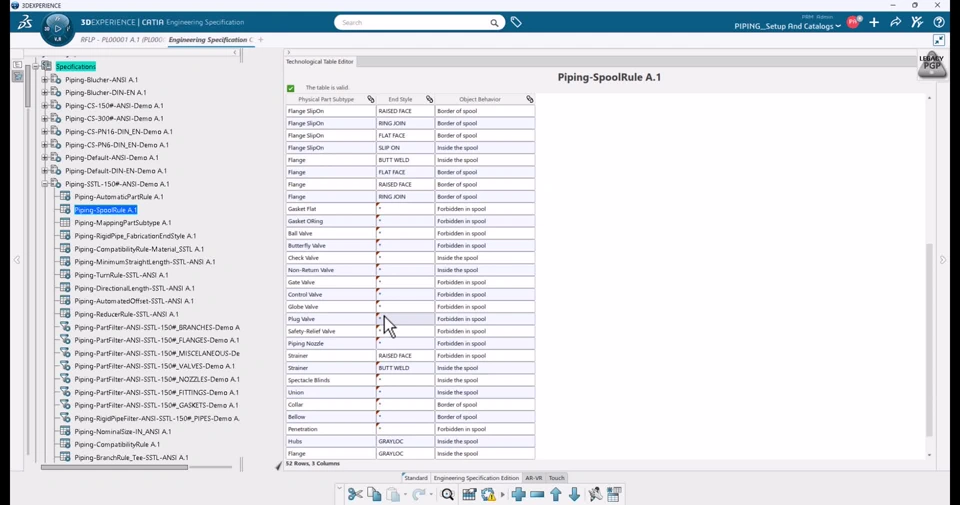Expand Piping-Blucher-ANSI A.1 node
Image resolution: width=960 pixels, height=505 pixels.
point(45,80)
